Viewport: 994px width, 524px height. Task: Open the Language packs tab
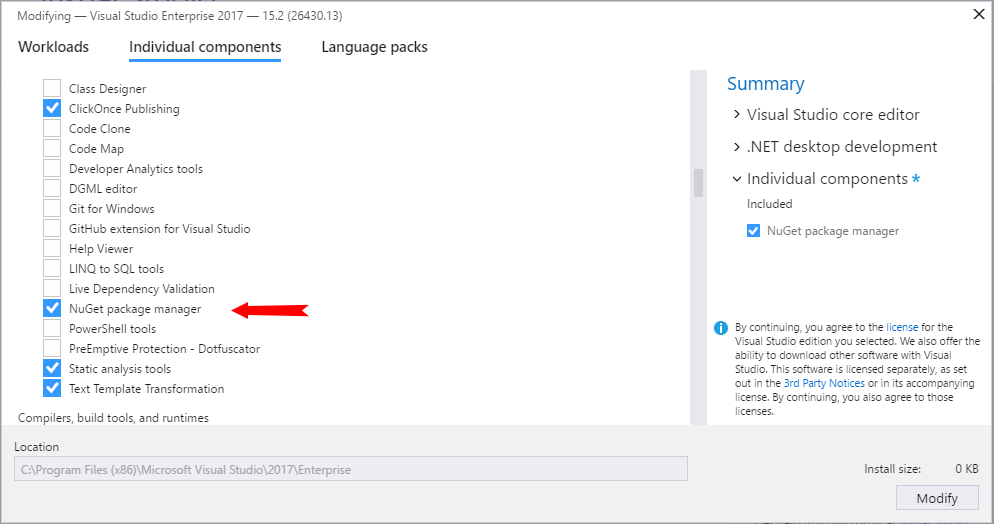pyautogui.click(x=374, y=48)
